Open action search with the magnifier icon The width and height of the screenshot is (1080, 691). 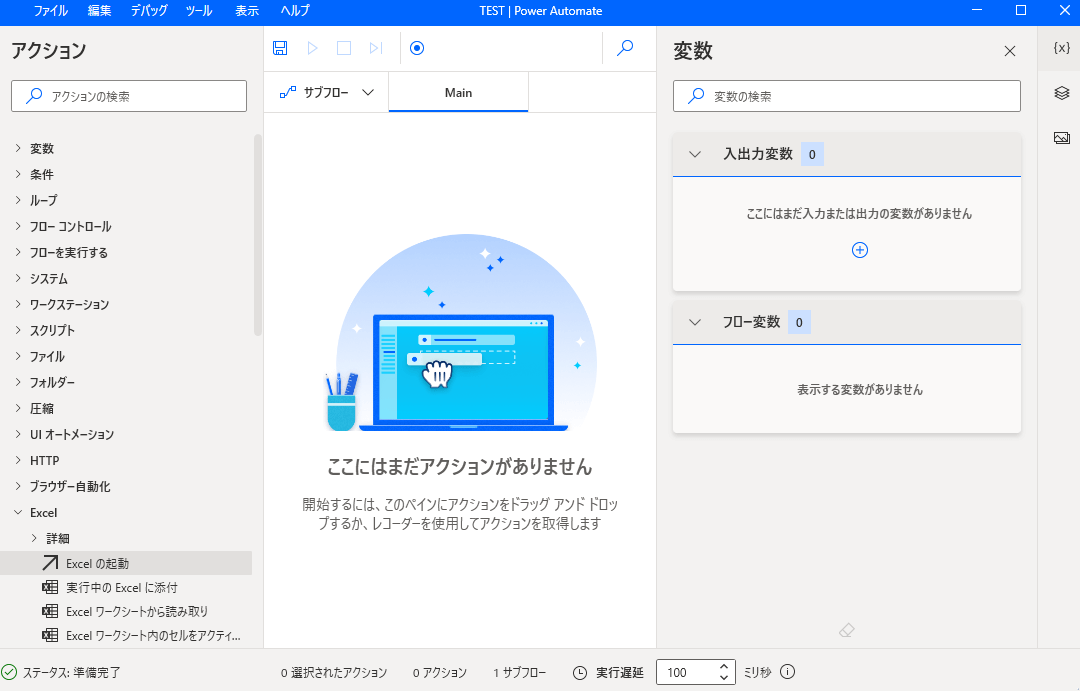pos(625,47)
